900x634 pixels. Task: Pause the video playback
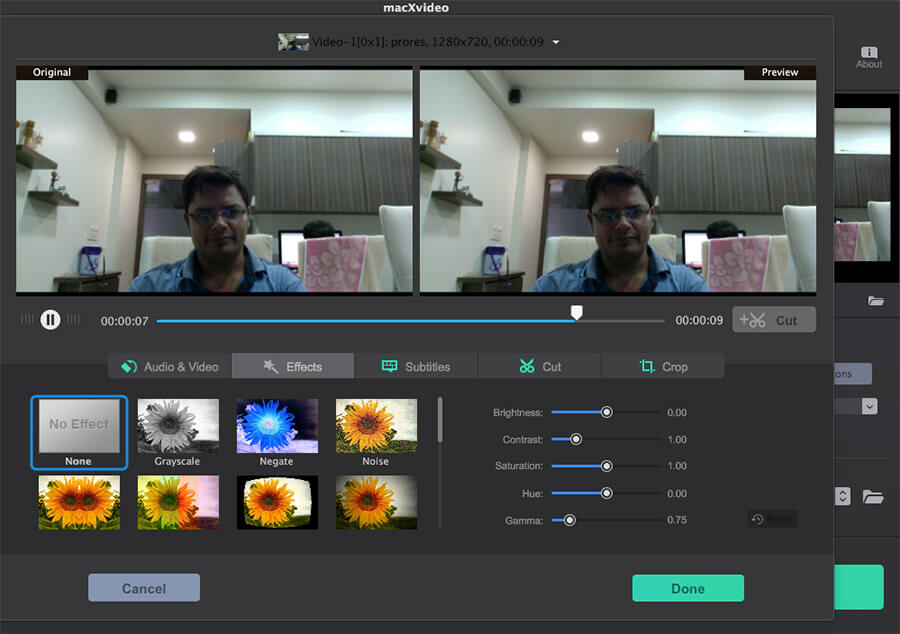pyautogui.click(x=50, y=320)
